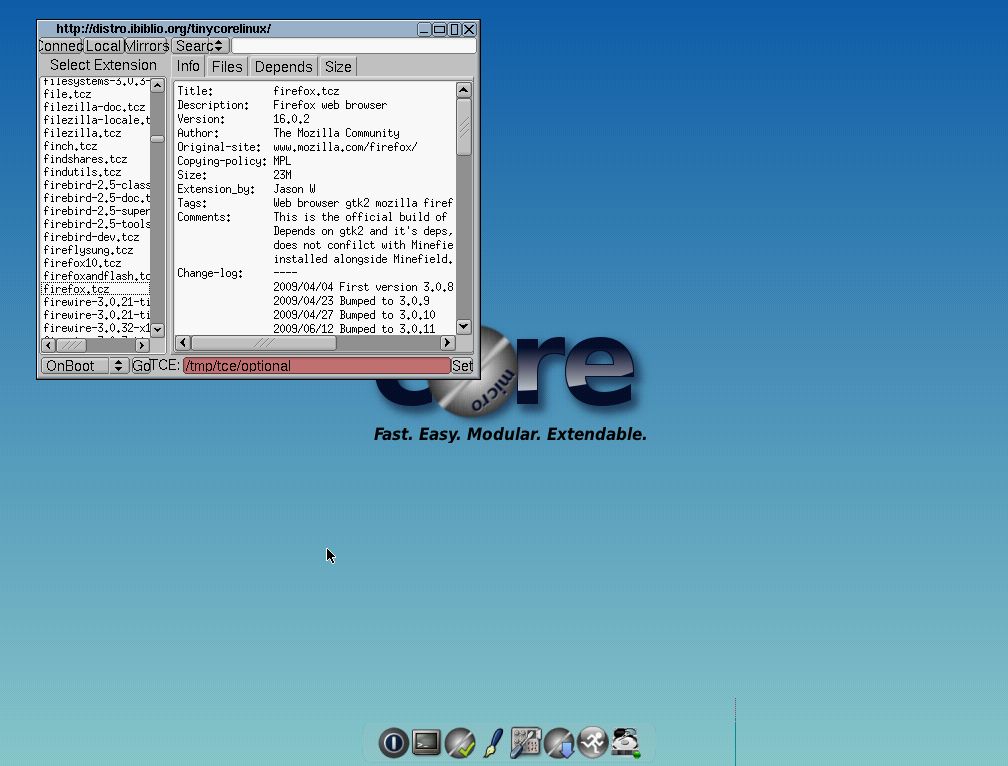
Task: Click the Exit power icon in the dock
Action: (x=393, y=743)
